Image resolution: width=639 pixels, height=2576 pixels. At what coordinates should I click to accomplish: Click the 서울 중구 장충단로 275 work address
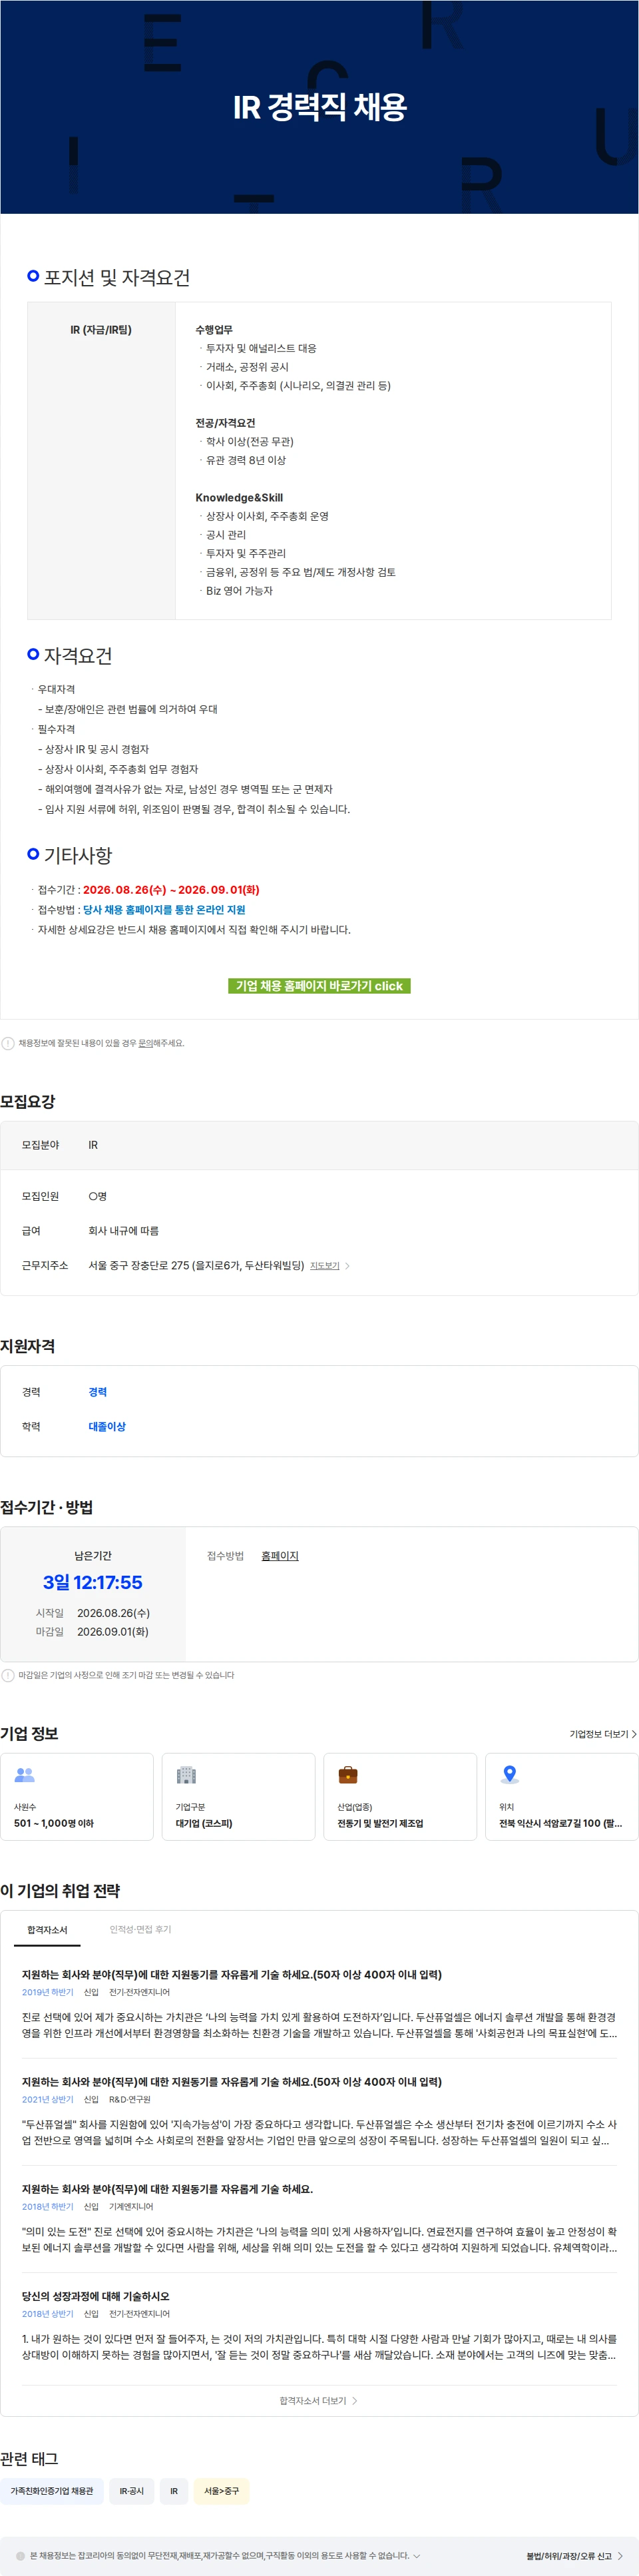pyautogui.click(x=196, y=1265)
